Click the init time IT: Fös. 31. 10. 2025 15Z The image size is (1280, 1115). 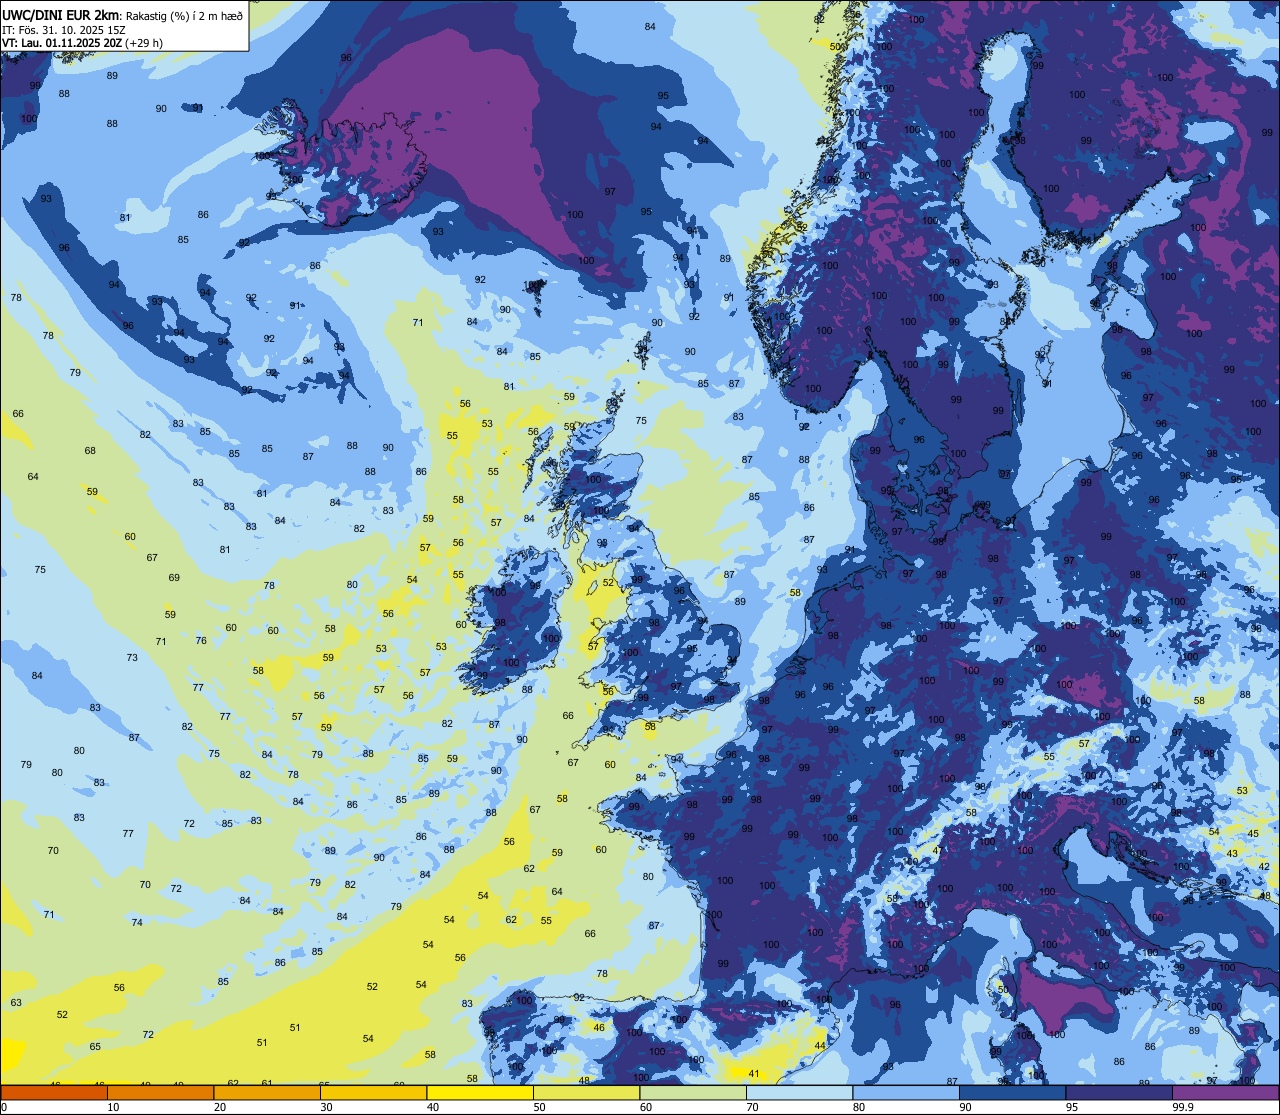[x=64, y=29]
